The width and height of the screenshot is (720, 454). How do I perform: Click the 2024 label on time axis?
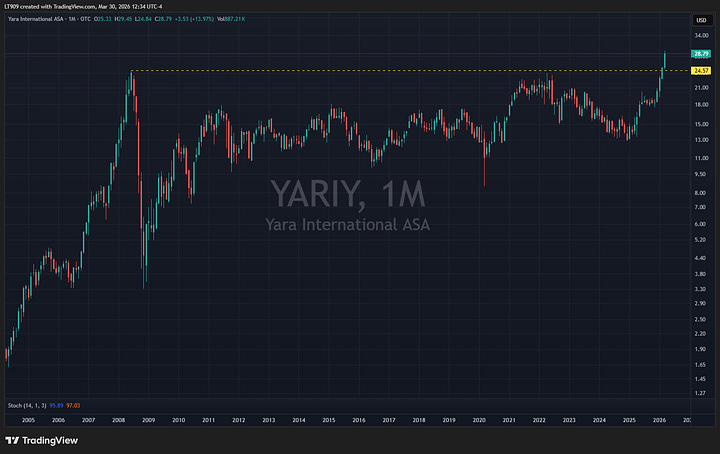pos(599,420)
